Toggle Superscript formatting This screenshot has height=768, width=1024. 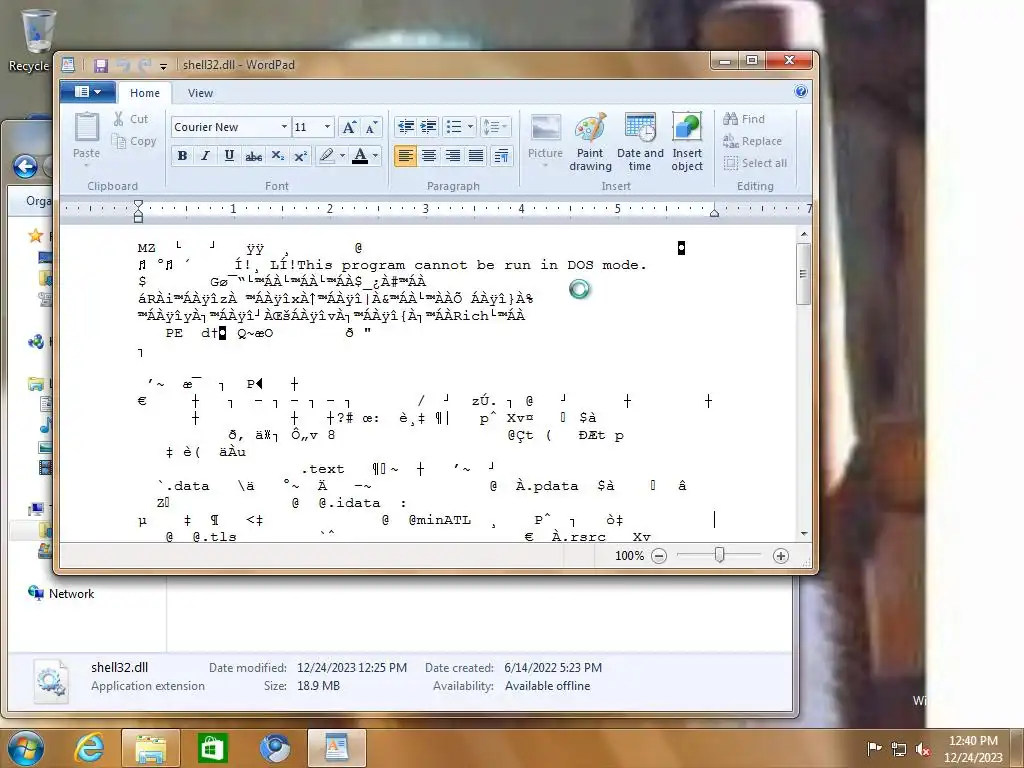pyautogui.click(x=300, y=155)
